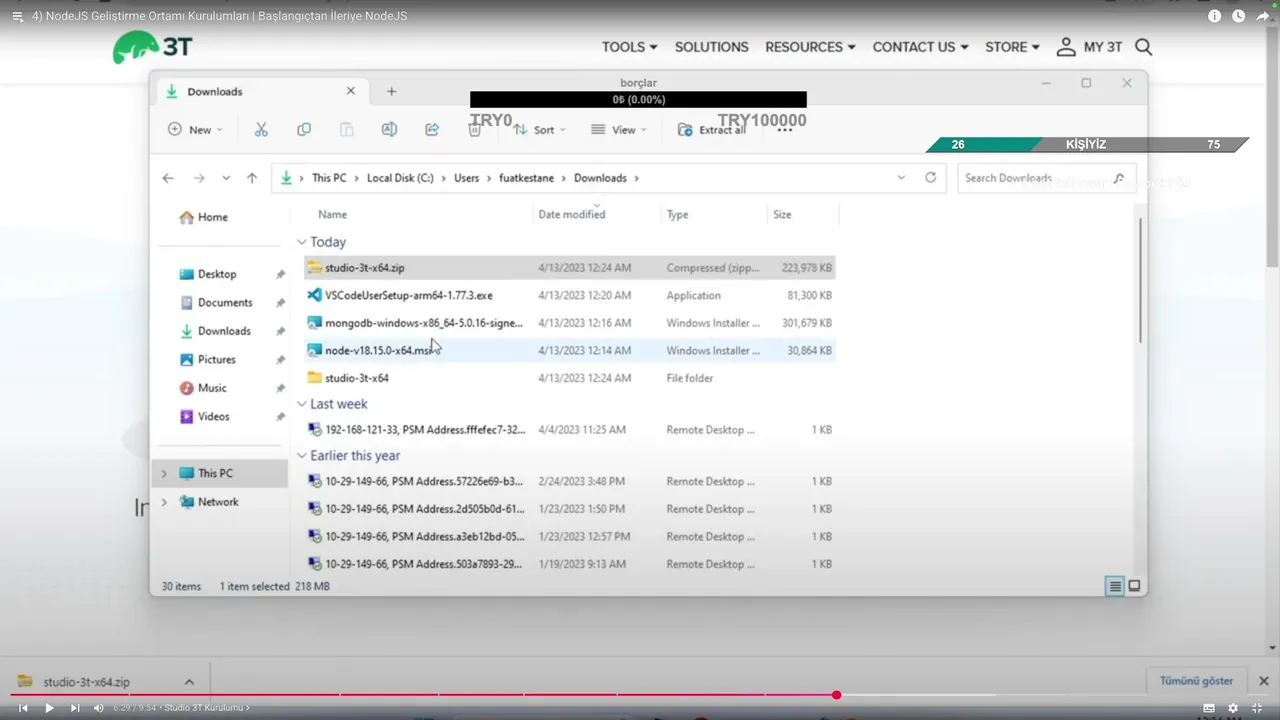Mute the video volume
This screenshot has width=1280, height=720.
point(98,708)
